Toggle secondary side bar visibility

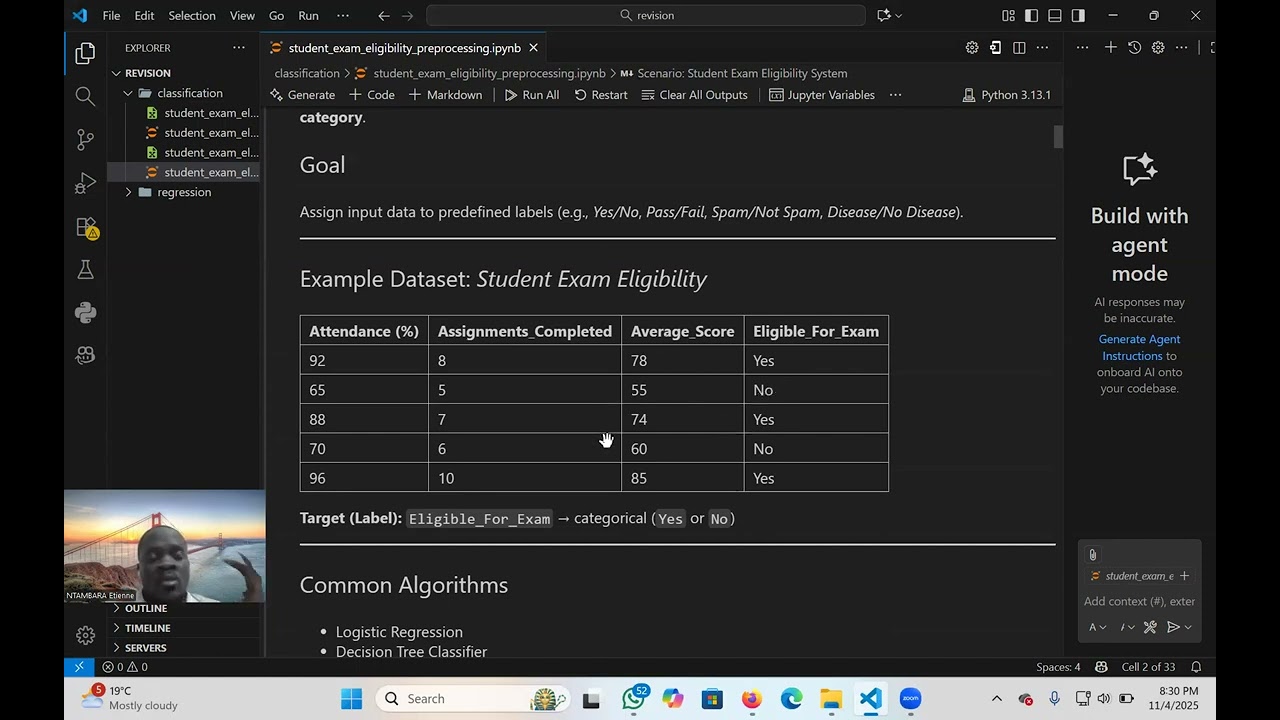1078,15
